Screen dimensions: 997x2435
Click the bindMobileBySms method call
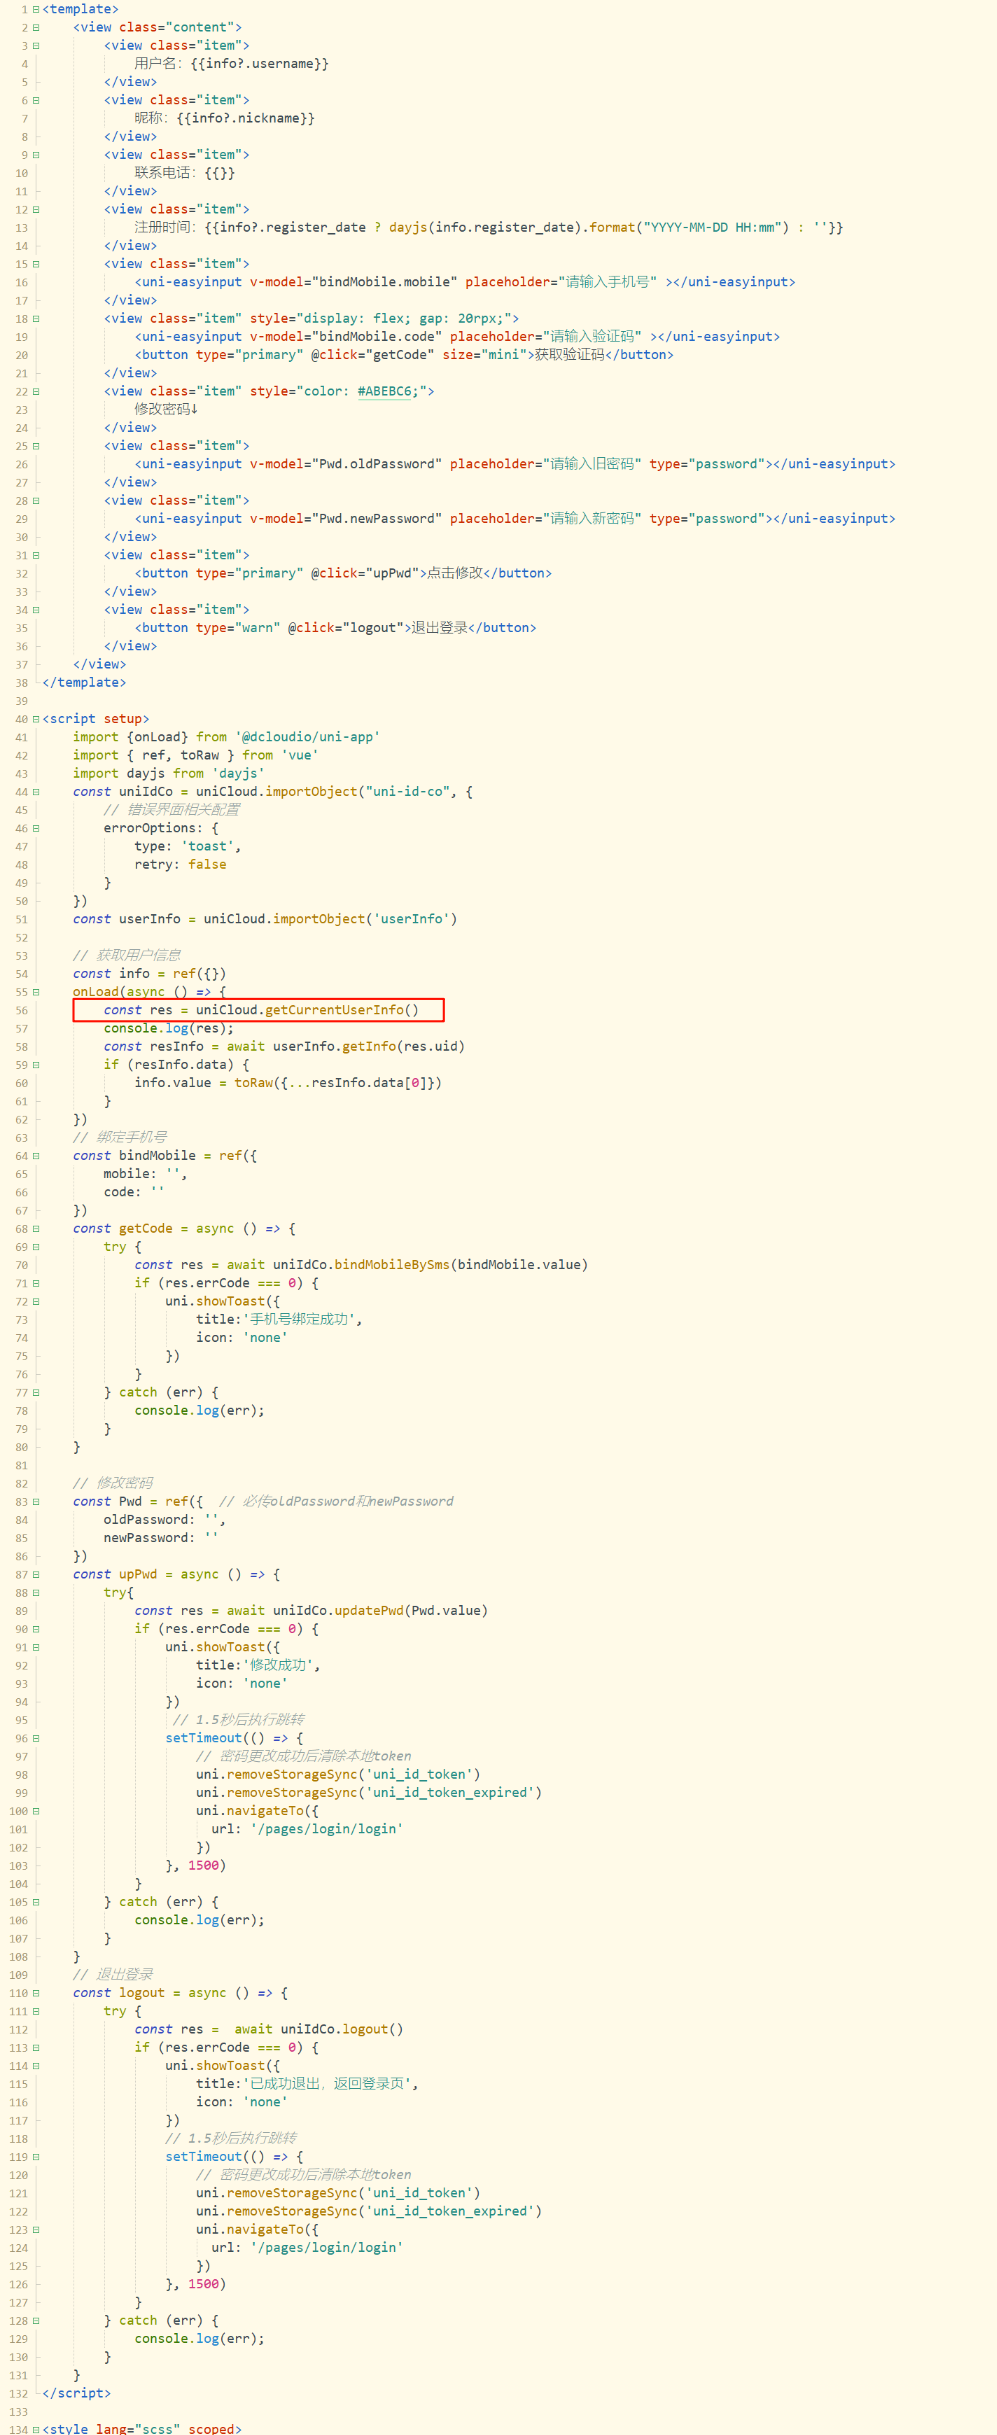[392, 1264]
